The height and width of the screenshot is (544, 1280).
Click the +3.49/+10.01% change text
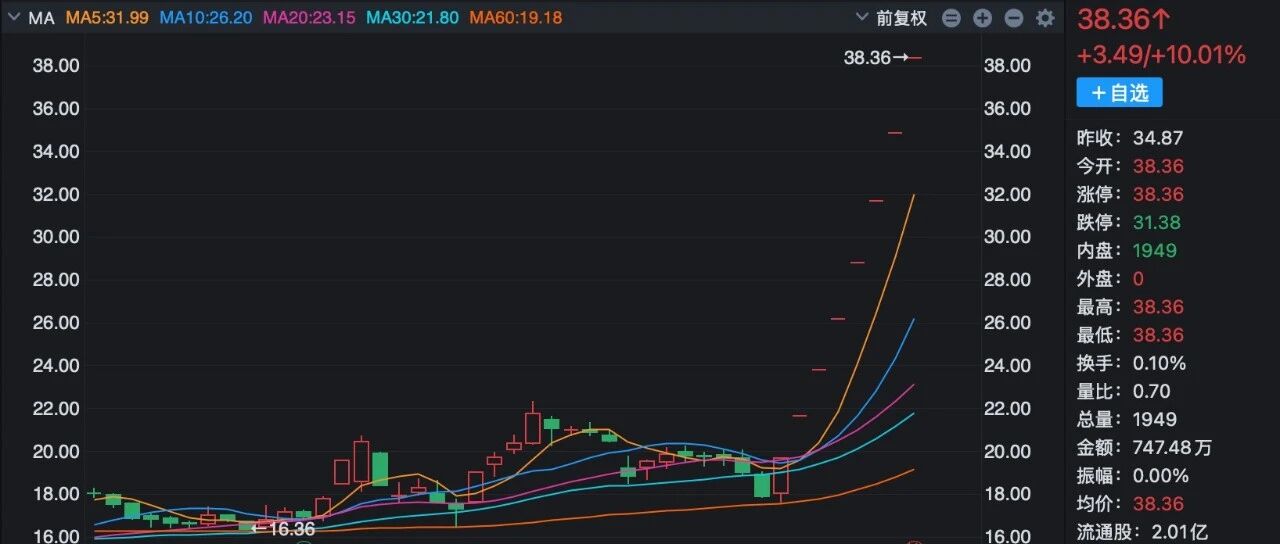pyautogui.click(x=1160, y=54)
